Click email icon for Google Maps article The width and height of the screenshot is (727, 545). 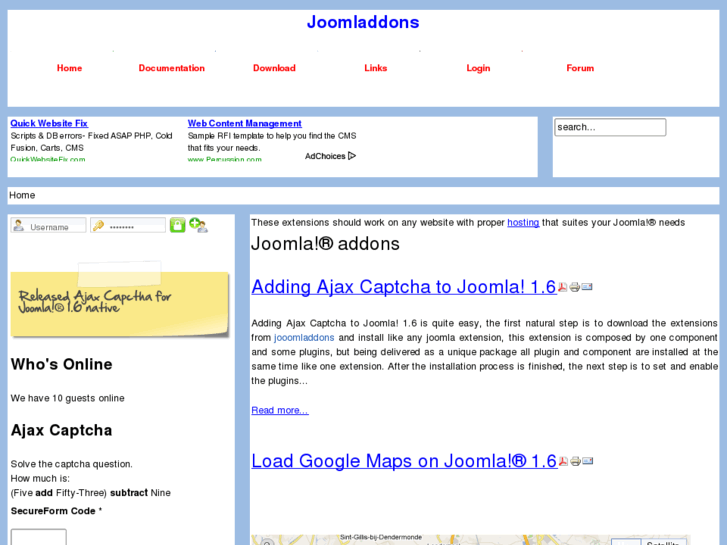tap(587, 461)
